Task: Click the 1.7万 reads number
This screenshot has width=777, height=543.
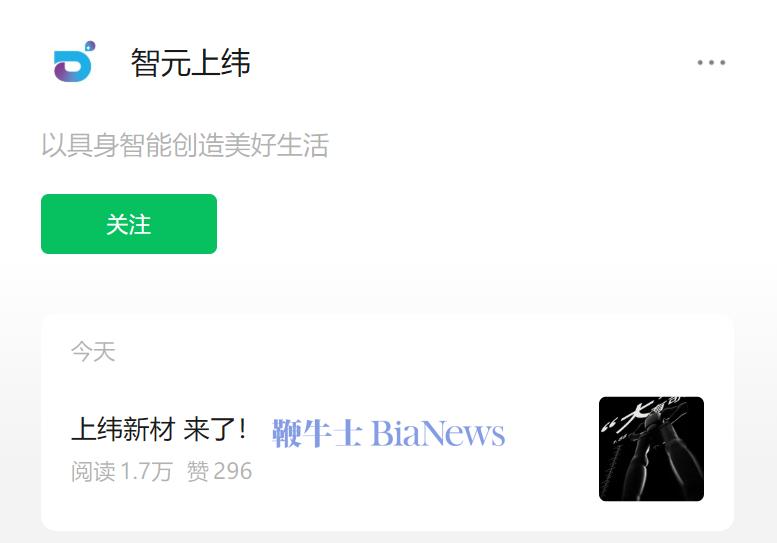Action: tap(147, 471)
